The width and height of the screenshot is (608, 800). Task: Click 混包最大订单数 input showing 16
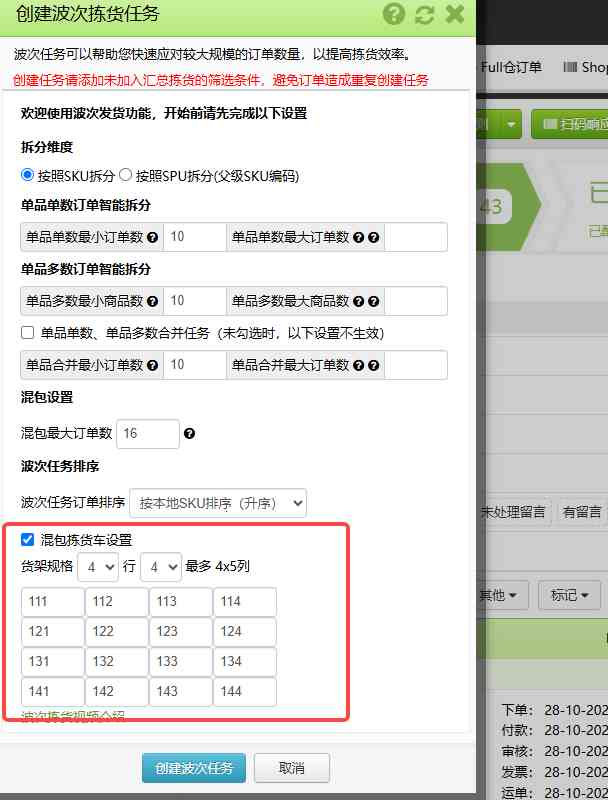[x=148, y=434]
